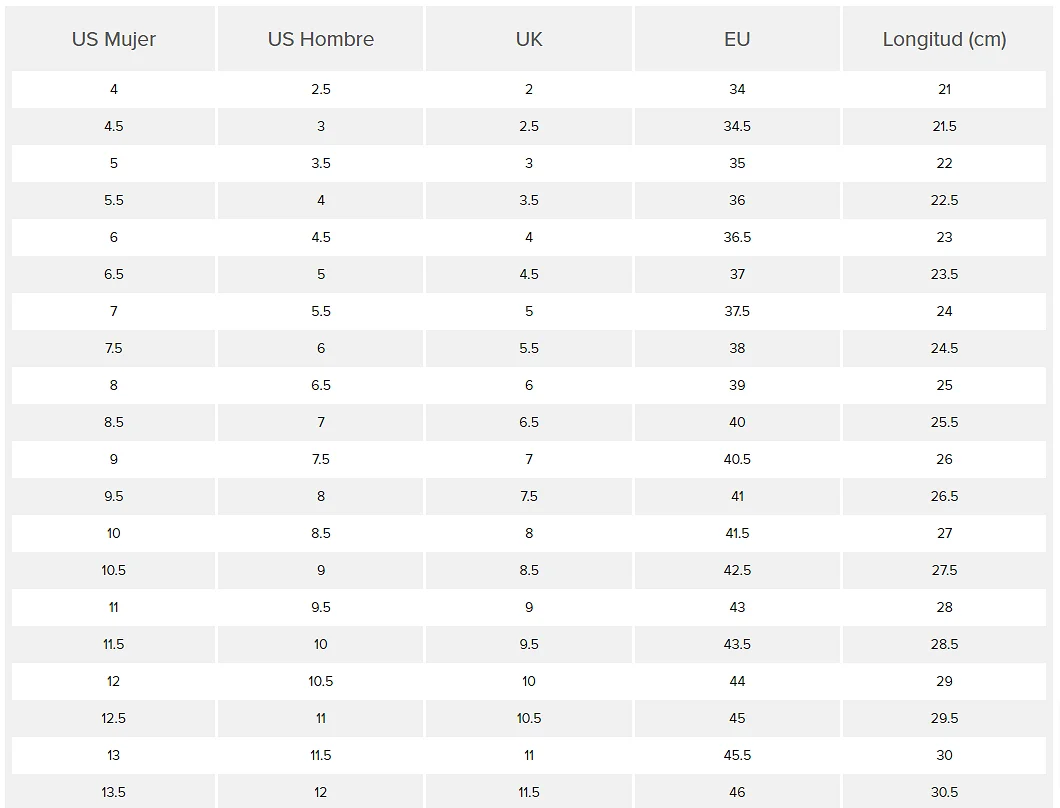Click the EU 37.5 size cell

[x=737, y=311]
